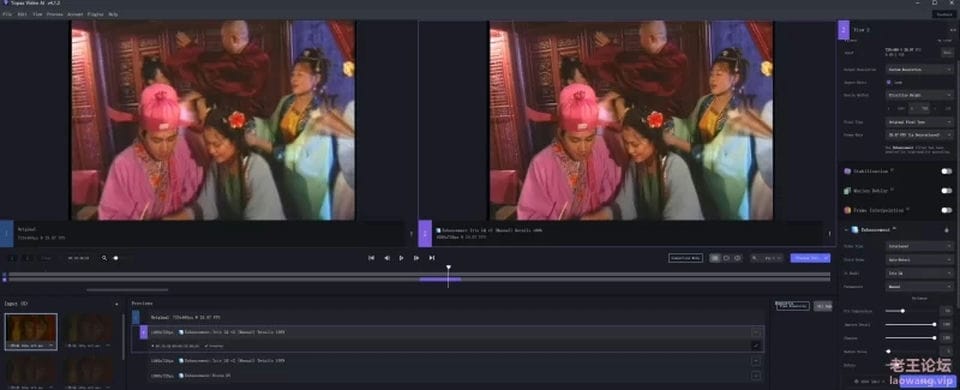
Task: Toggle the Stabilization switch
Action: pyautogui.click(x=947, y=171)
